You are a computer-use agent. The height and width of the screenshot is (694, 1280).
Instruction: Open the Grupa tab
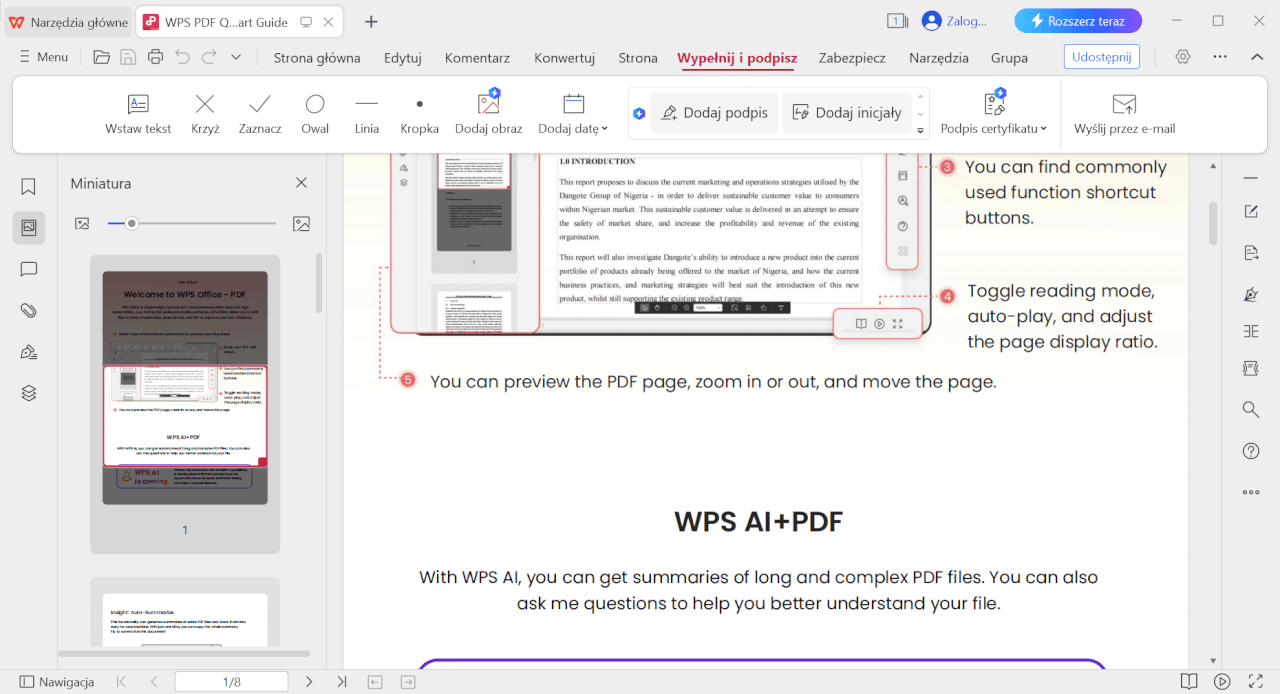1010,58
